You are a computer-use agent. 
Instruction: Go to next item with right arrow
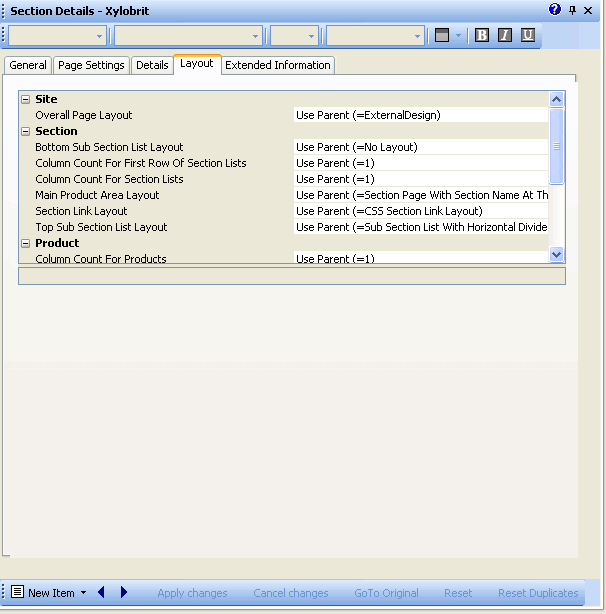(x=124, y=593)
